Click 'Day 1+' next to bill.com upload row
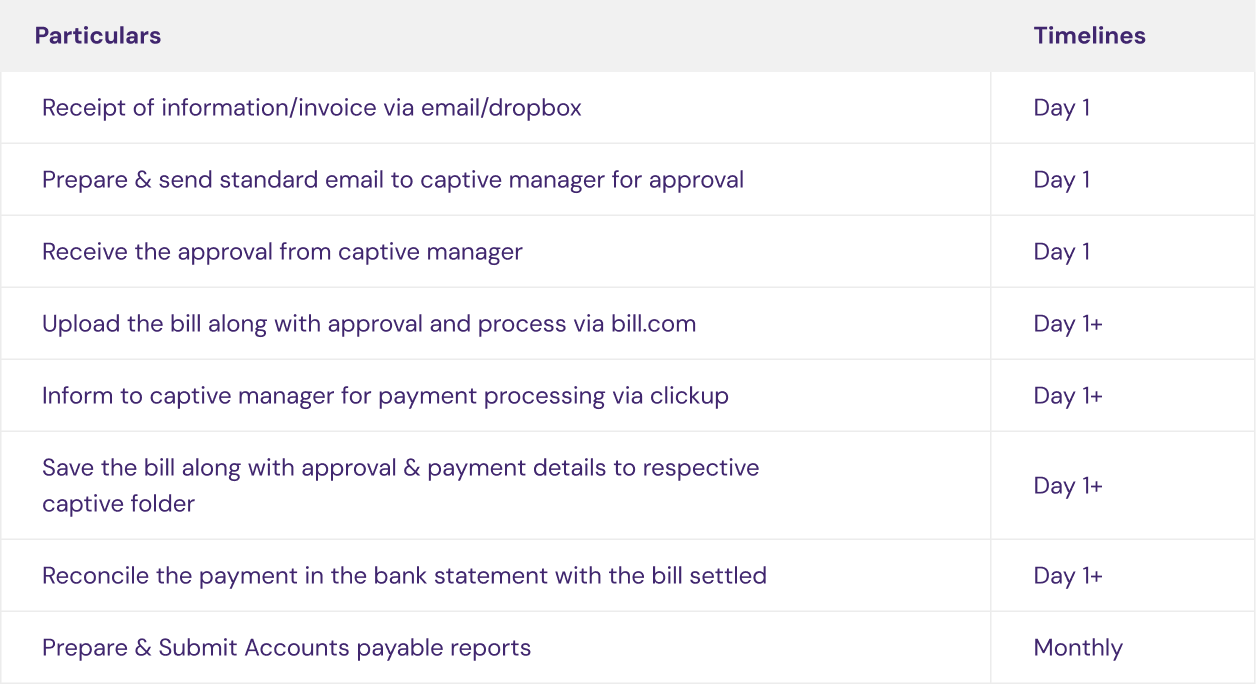Screen dimensions: 1256x684 click(1069, 323)
